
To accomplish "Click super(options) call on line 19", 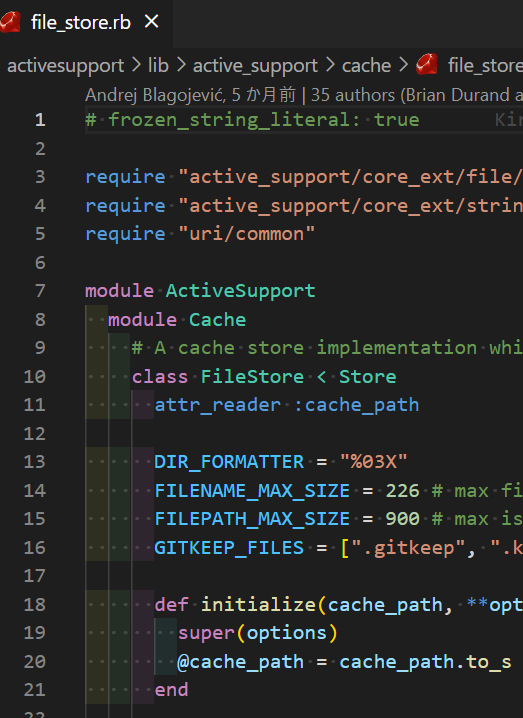I will pos(258,633).
